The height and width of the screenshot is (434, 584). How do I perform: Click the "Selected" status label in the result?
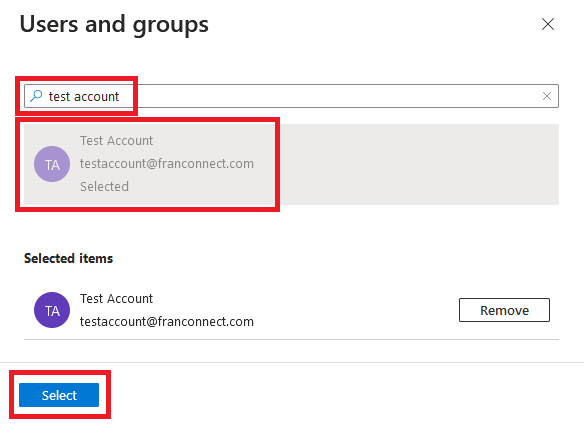(x=104, y=186)
